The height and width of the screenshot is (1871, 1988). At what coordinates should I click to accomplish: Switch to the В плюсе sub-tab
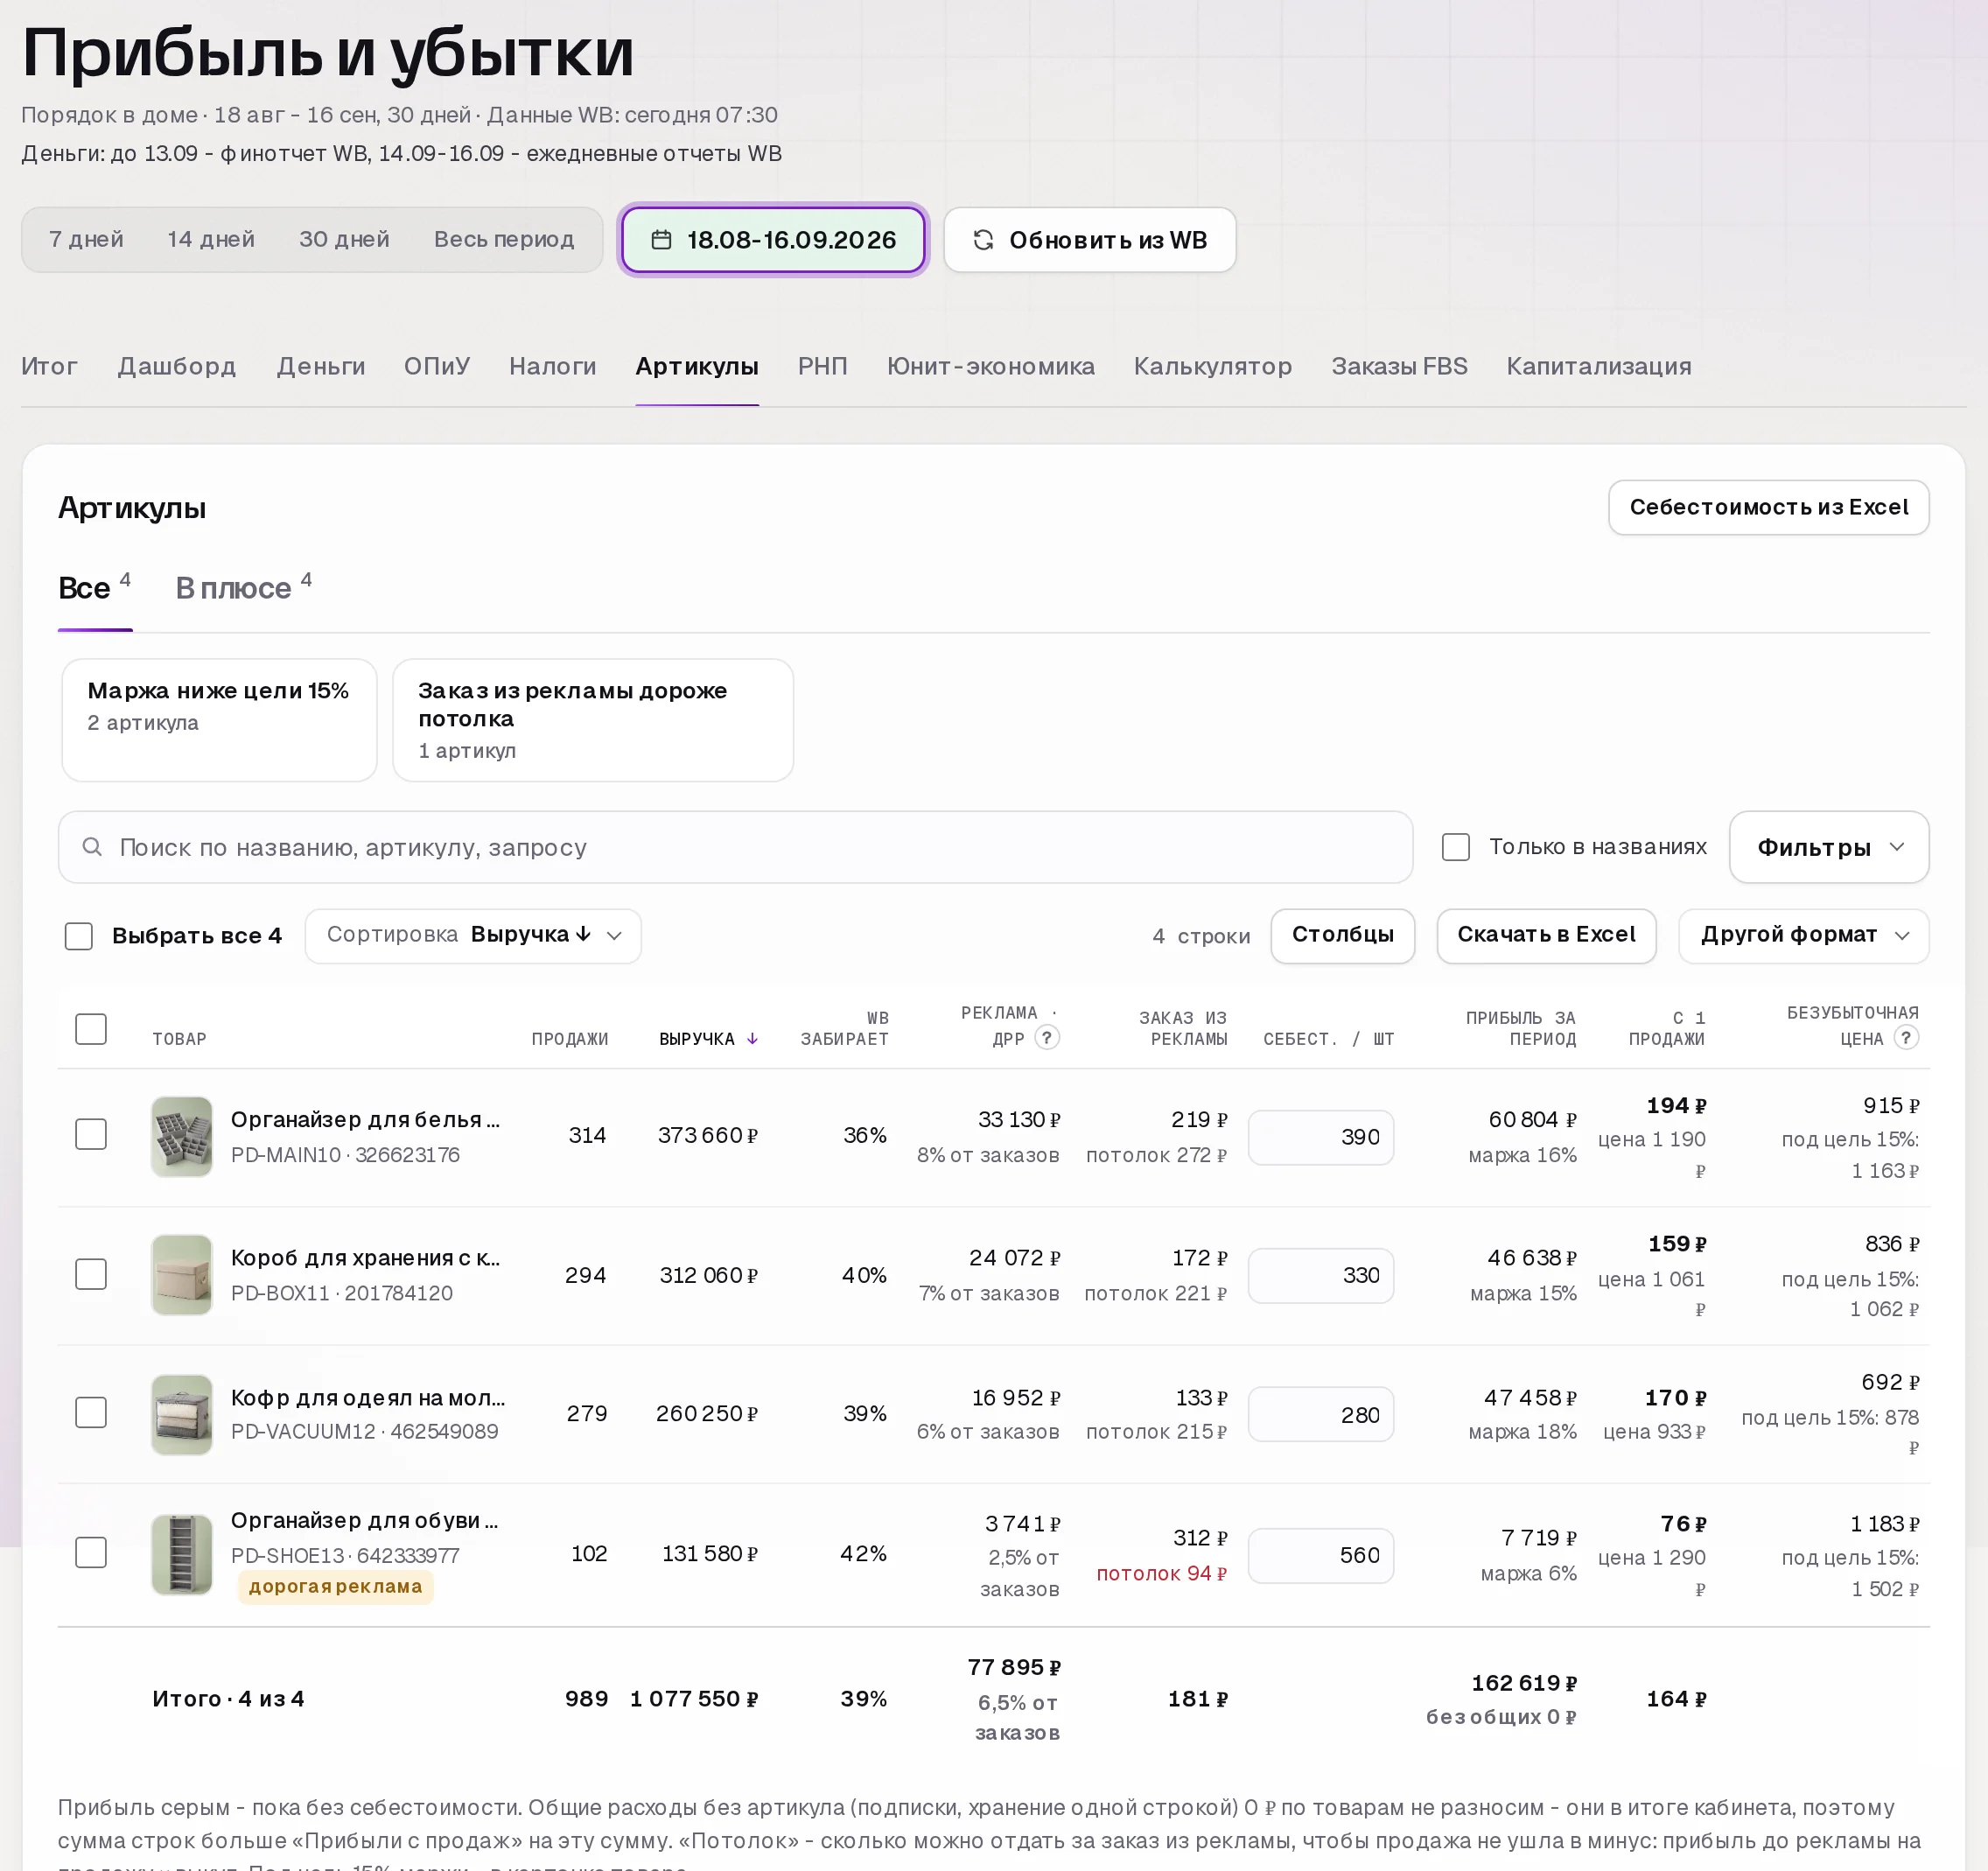[x=244, y=587]
